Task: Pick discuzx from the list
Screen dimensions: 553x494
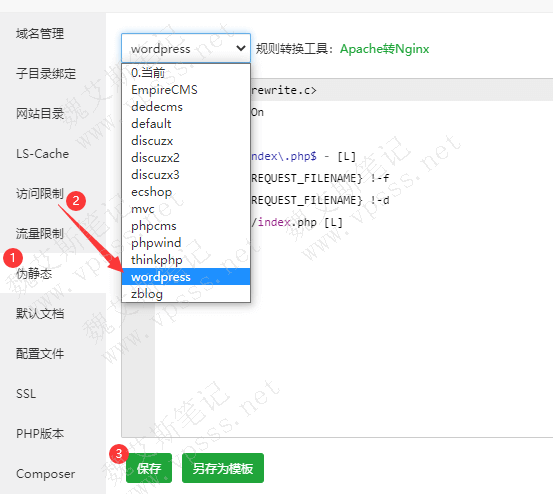Action: pos(186,141)
